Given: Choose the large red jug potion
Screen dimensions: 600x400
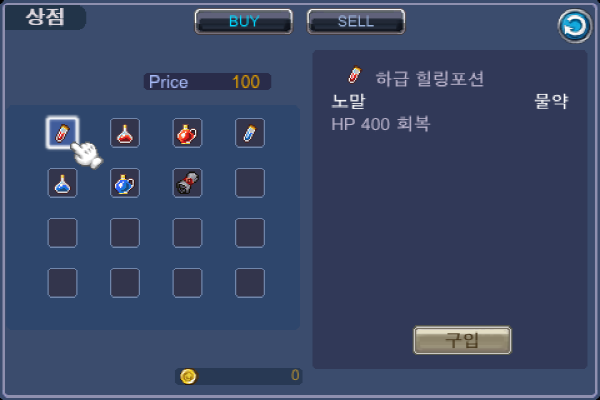Looking at the screenshot, I should (x=187, y=133).
